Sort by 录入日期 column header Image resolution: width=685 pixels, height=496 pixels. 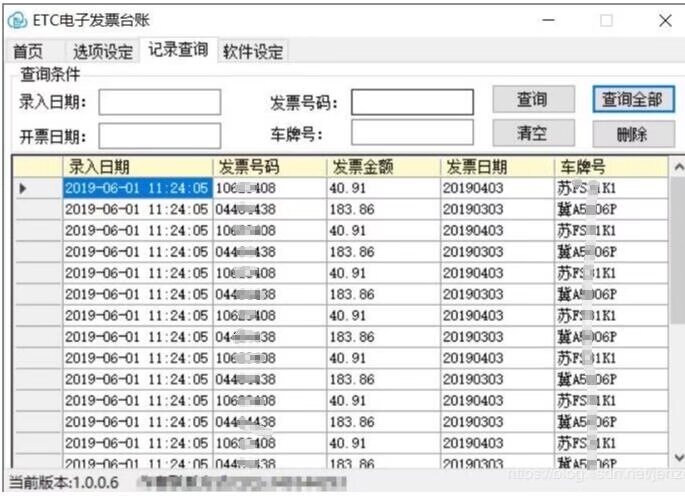(137, 167)
